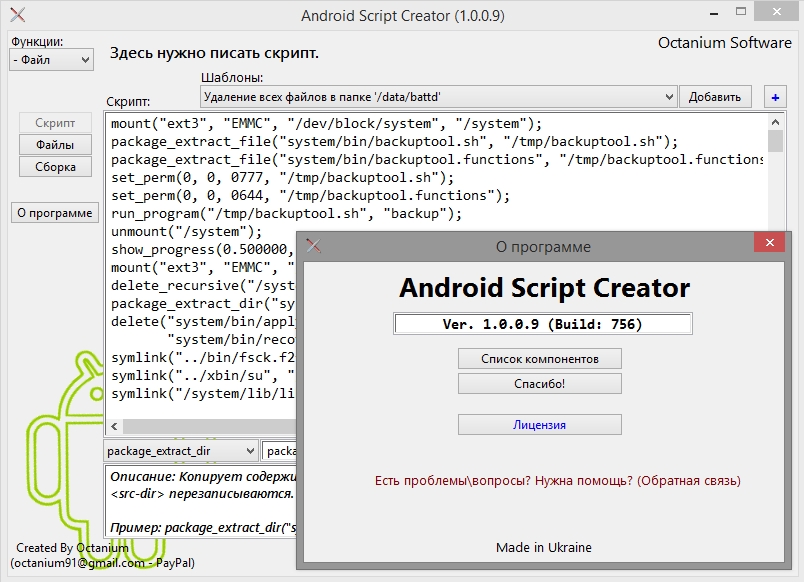The width and height of the screenshot is (804, 582).
Task: Open the package_extract_dir function dropdown
Action: pyautogui.click(x=180, y=451)
